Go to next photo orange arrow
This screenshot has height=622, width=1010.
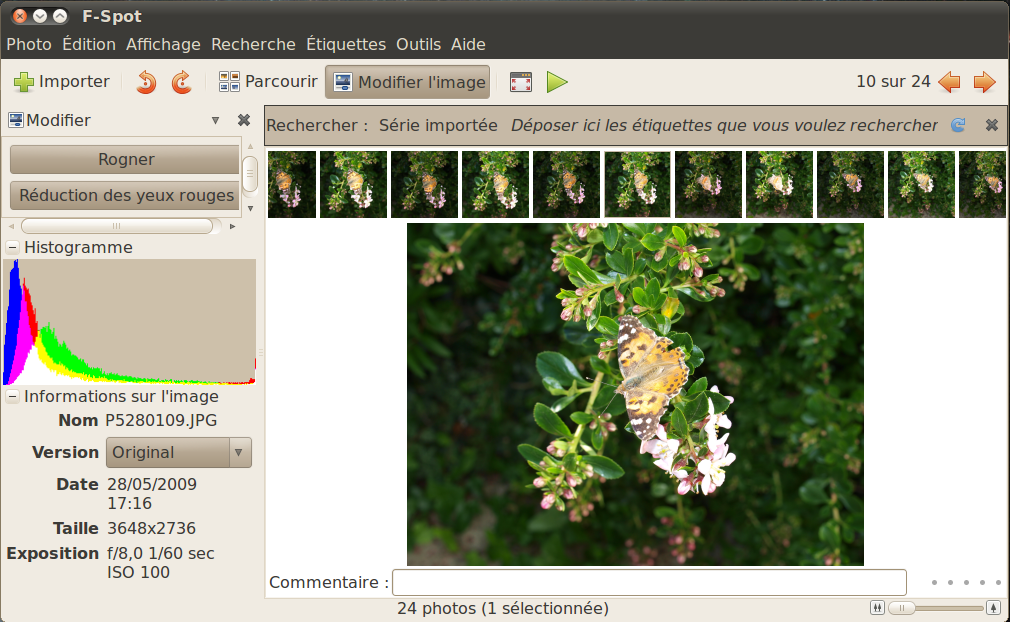pyautogui.click(x=984, y=82)
